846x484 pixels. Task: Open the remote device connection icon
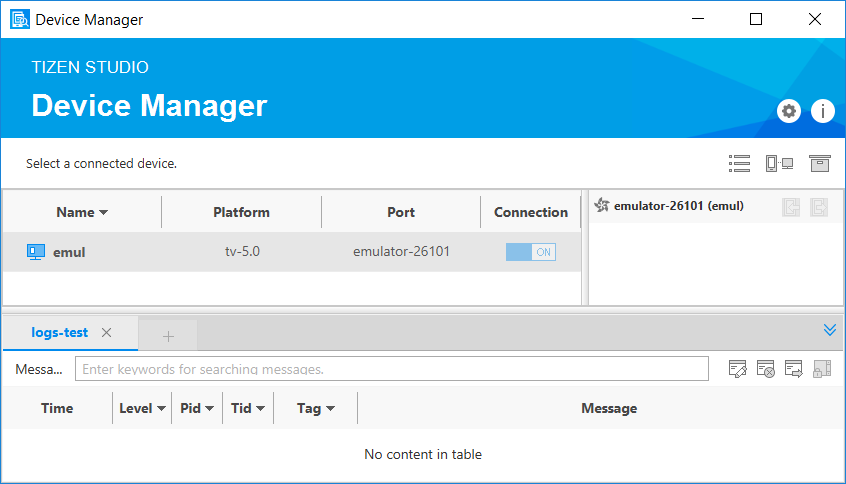779,163
